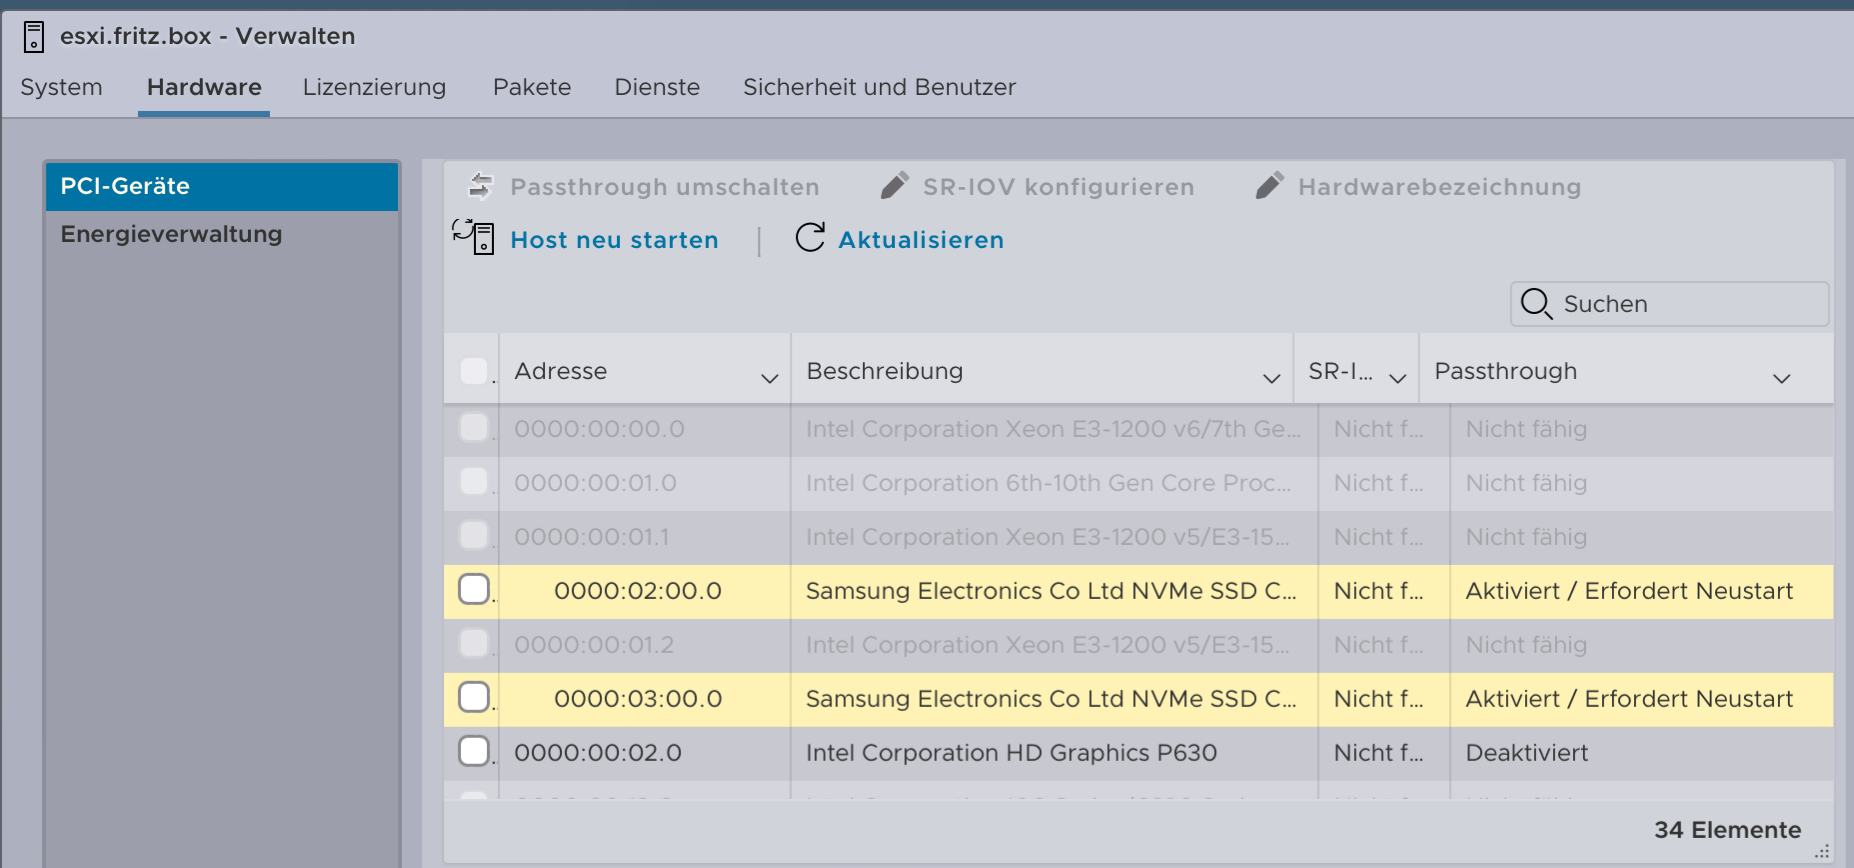Open the Passthrough column dropdown arrow
The image size is (1854, 868).
(x=1781, y=378)
